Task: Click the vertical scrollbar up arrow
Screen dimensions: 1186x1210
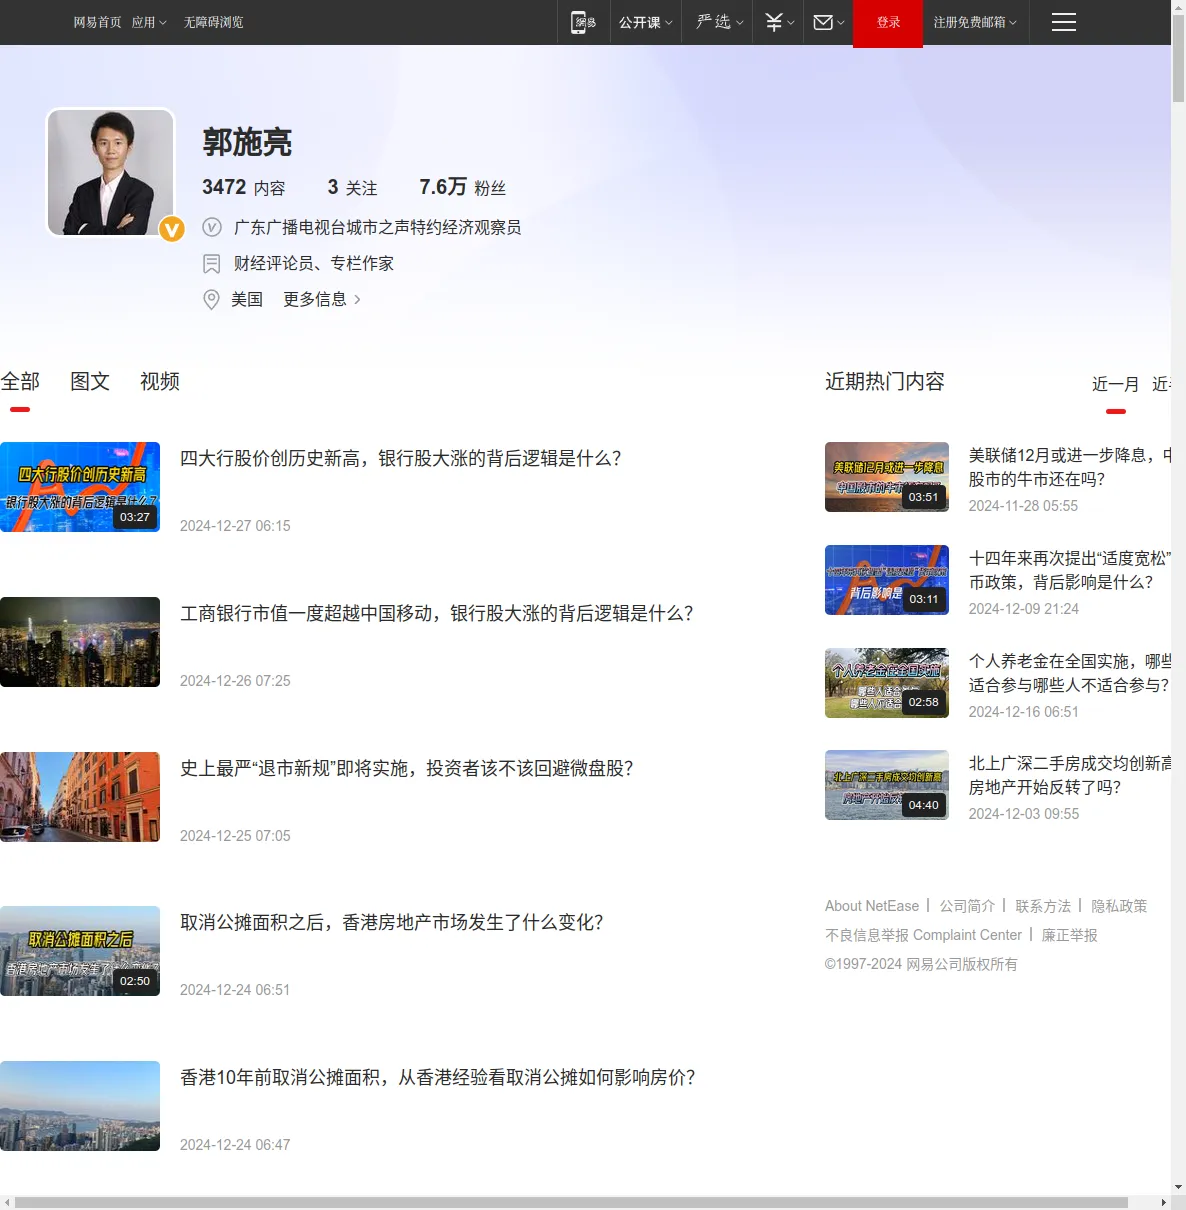Action: pos(1178,7)
